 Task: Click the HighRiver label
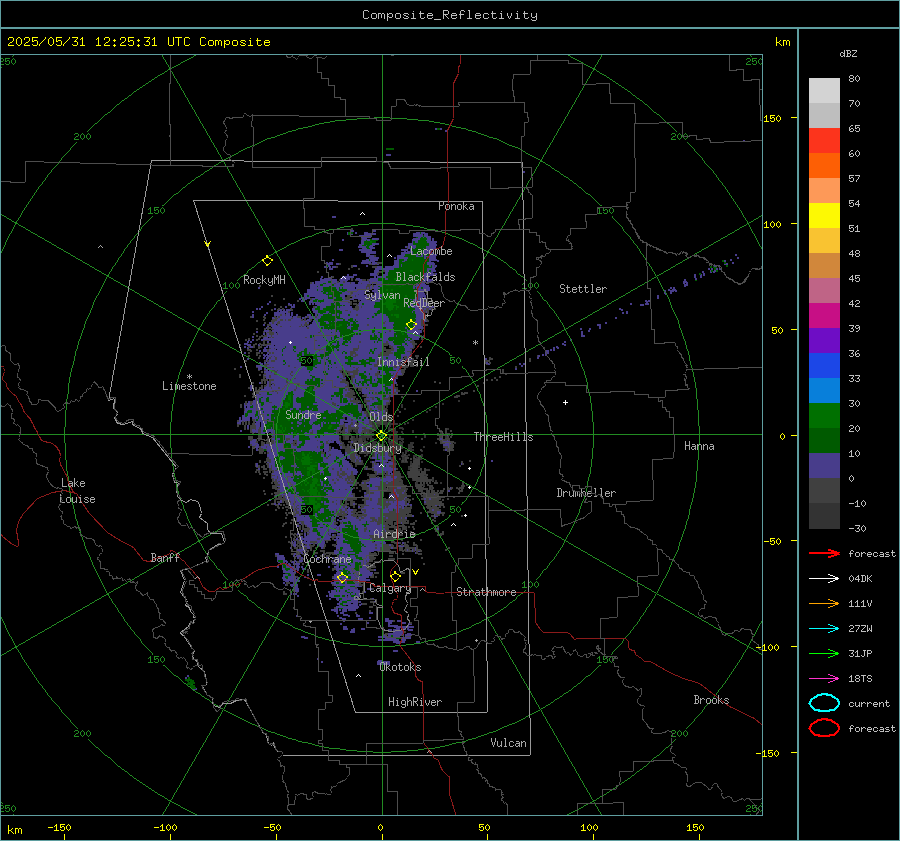(x=415, y=702)
